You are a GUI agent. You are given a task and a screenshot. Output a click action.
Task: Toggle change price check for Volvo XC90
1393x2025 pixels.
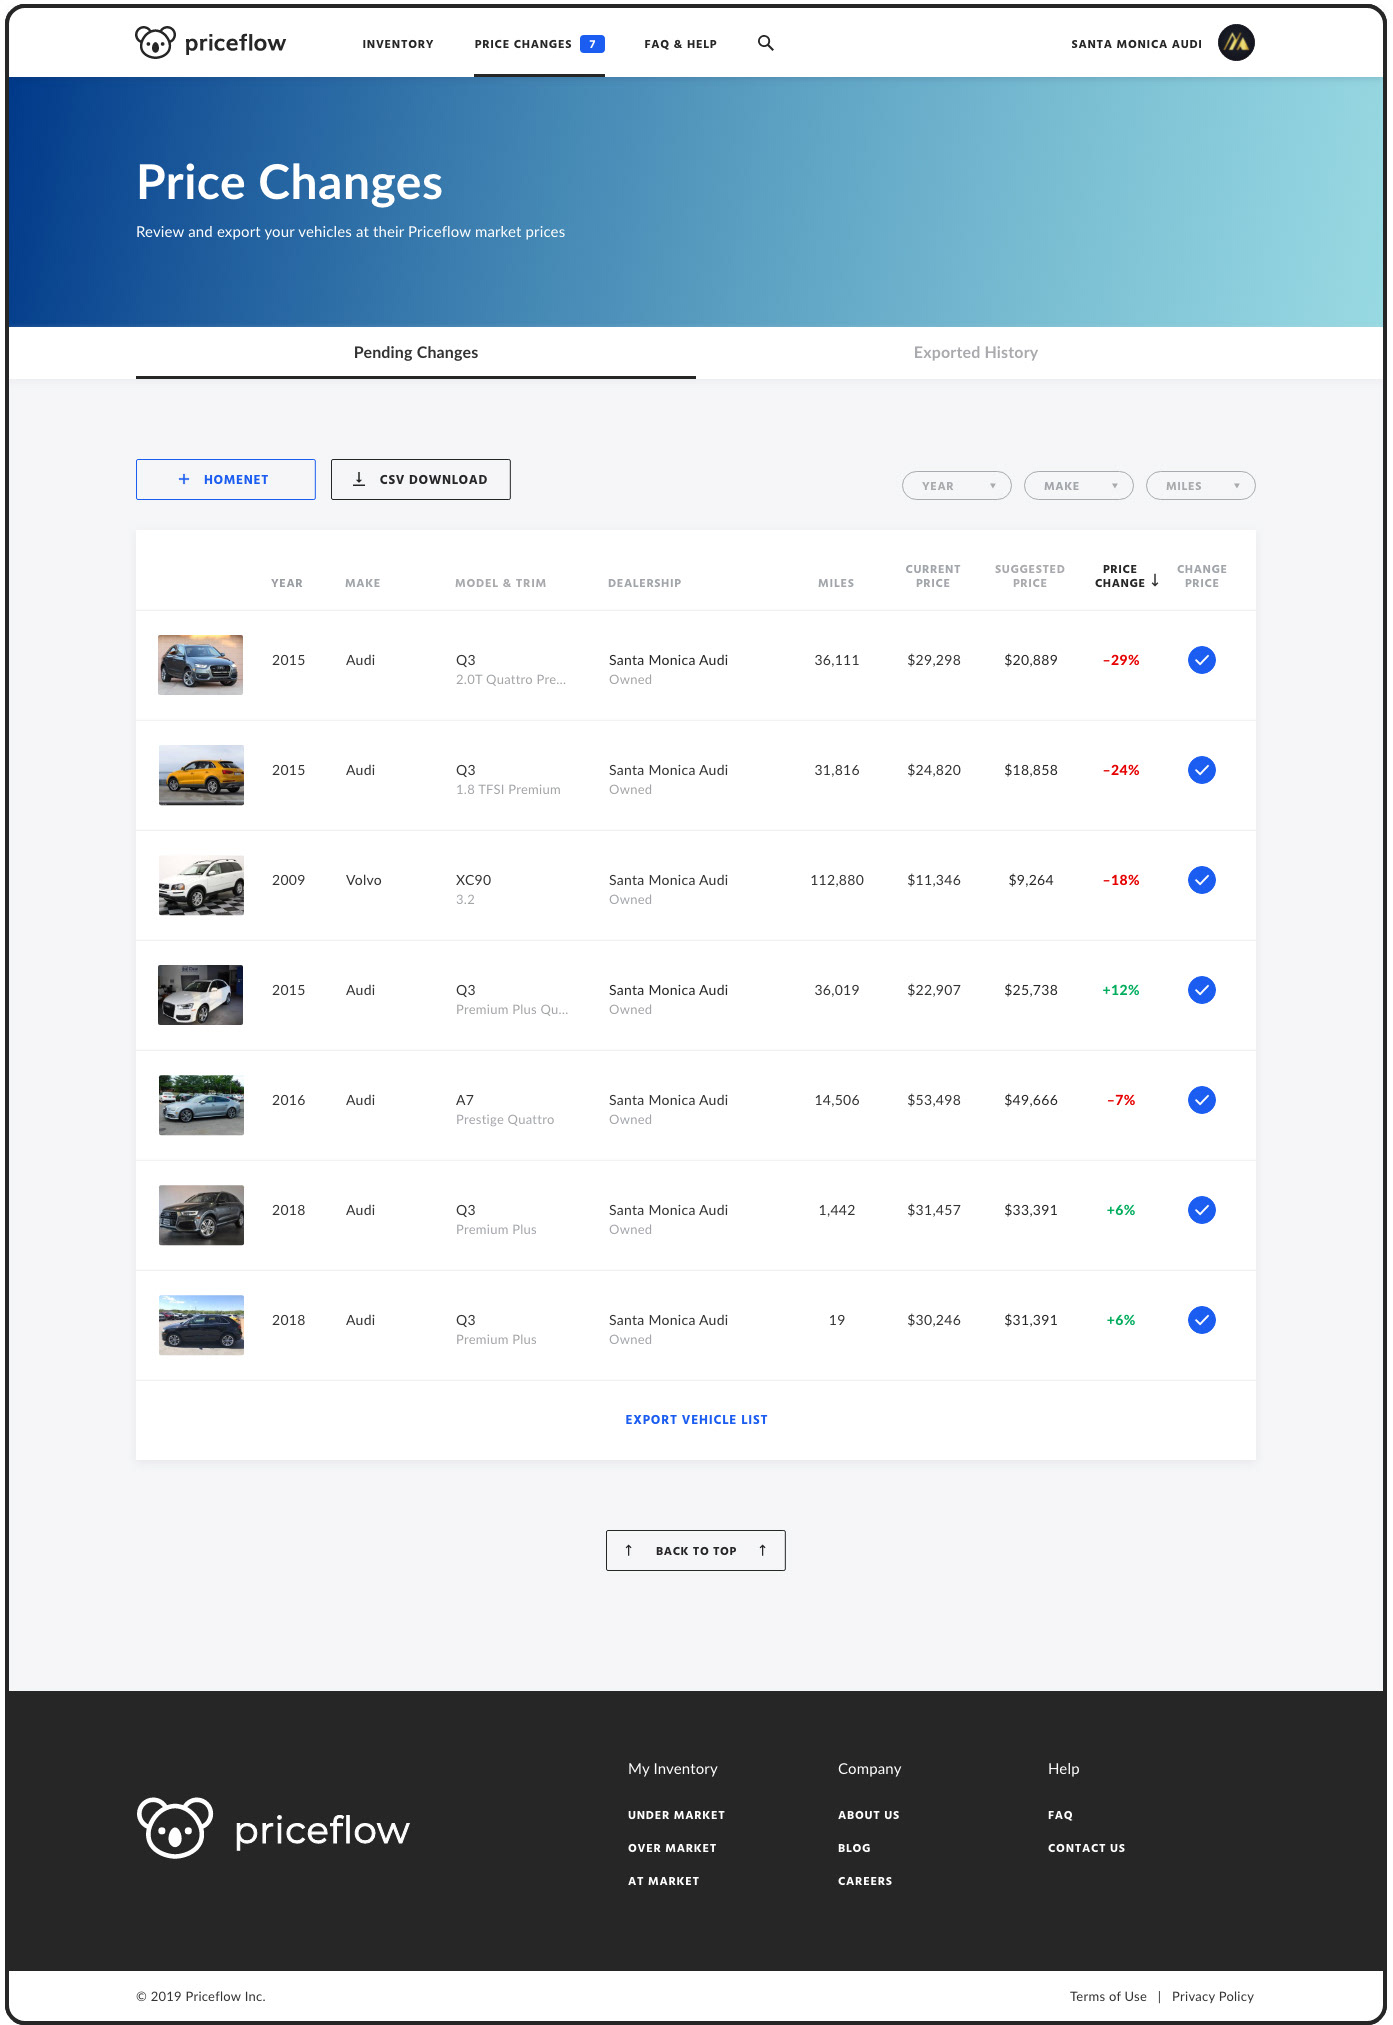(1202, 880)
